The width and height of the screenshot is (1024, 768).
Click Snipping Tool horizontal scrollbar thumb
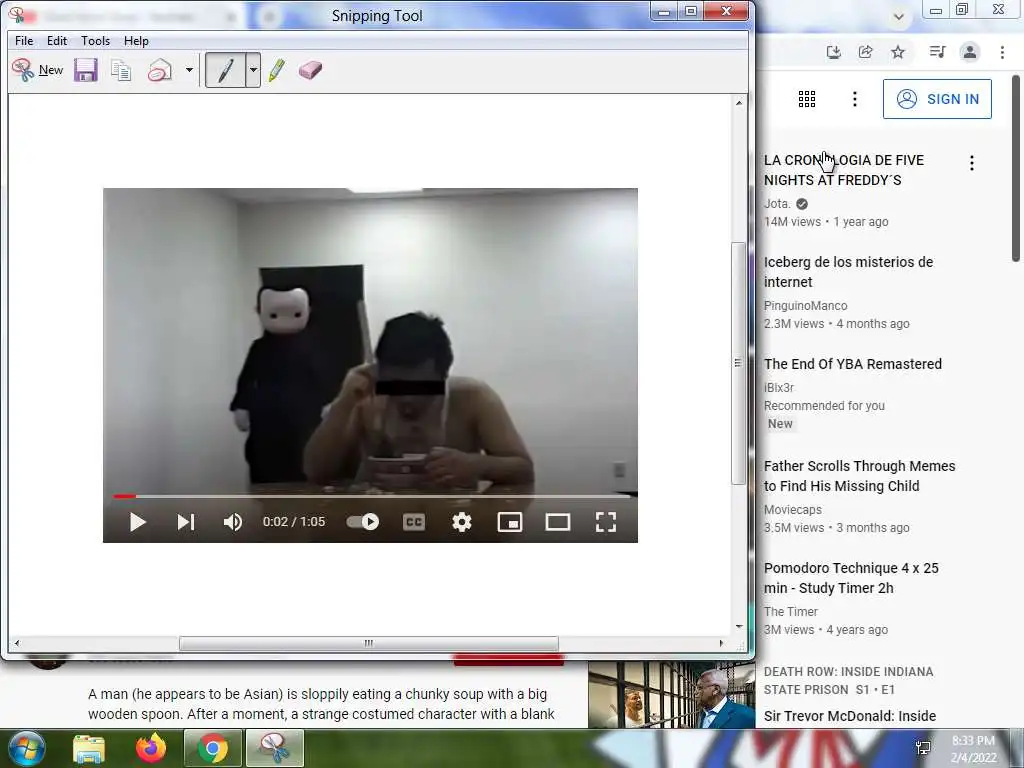(x=369, y=643)
